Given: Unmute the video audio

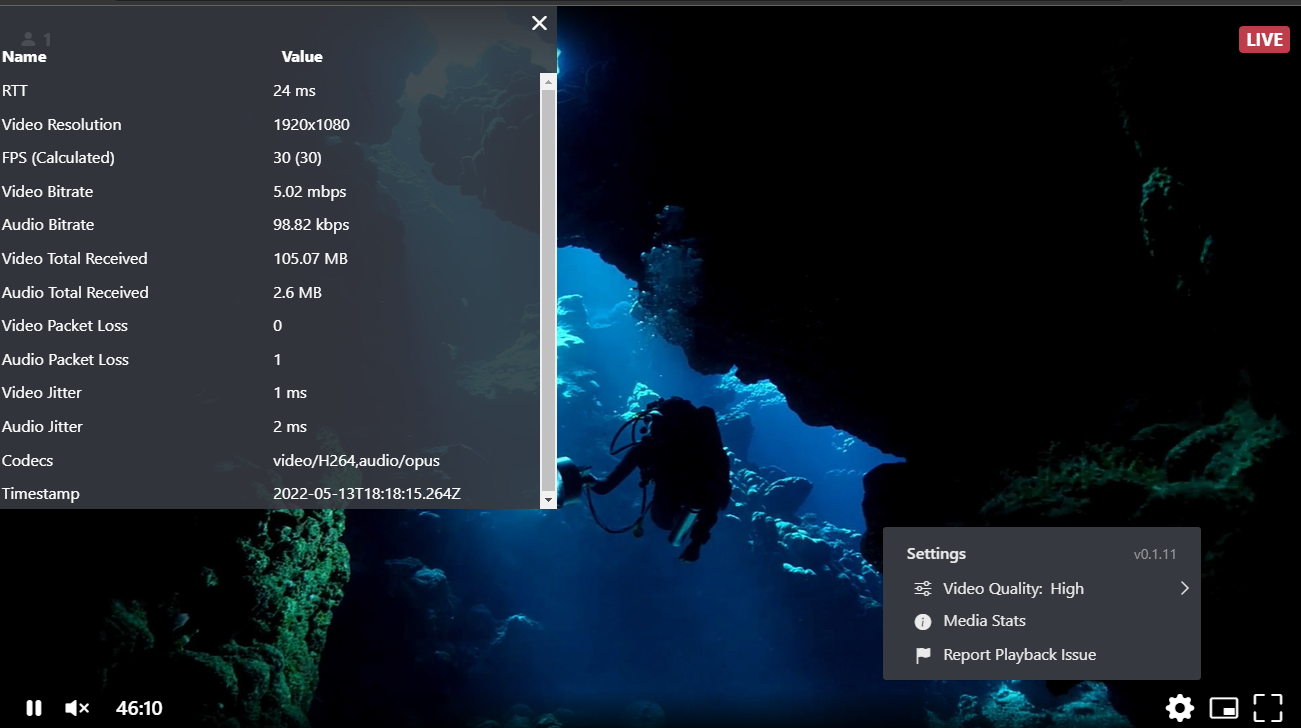Looking at the screenshot, I should 77,708.
